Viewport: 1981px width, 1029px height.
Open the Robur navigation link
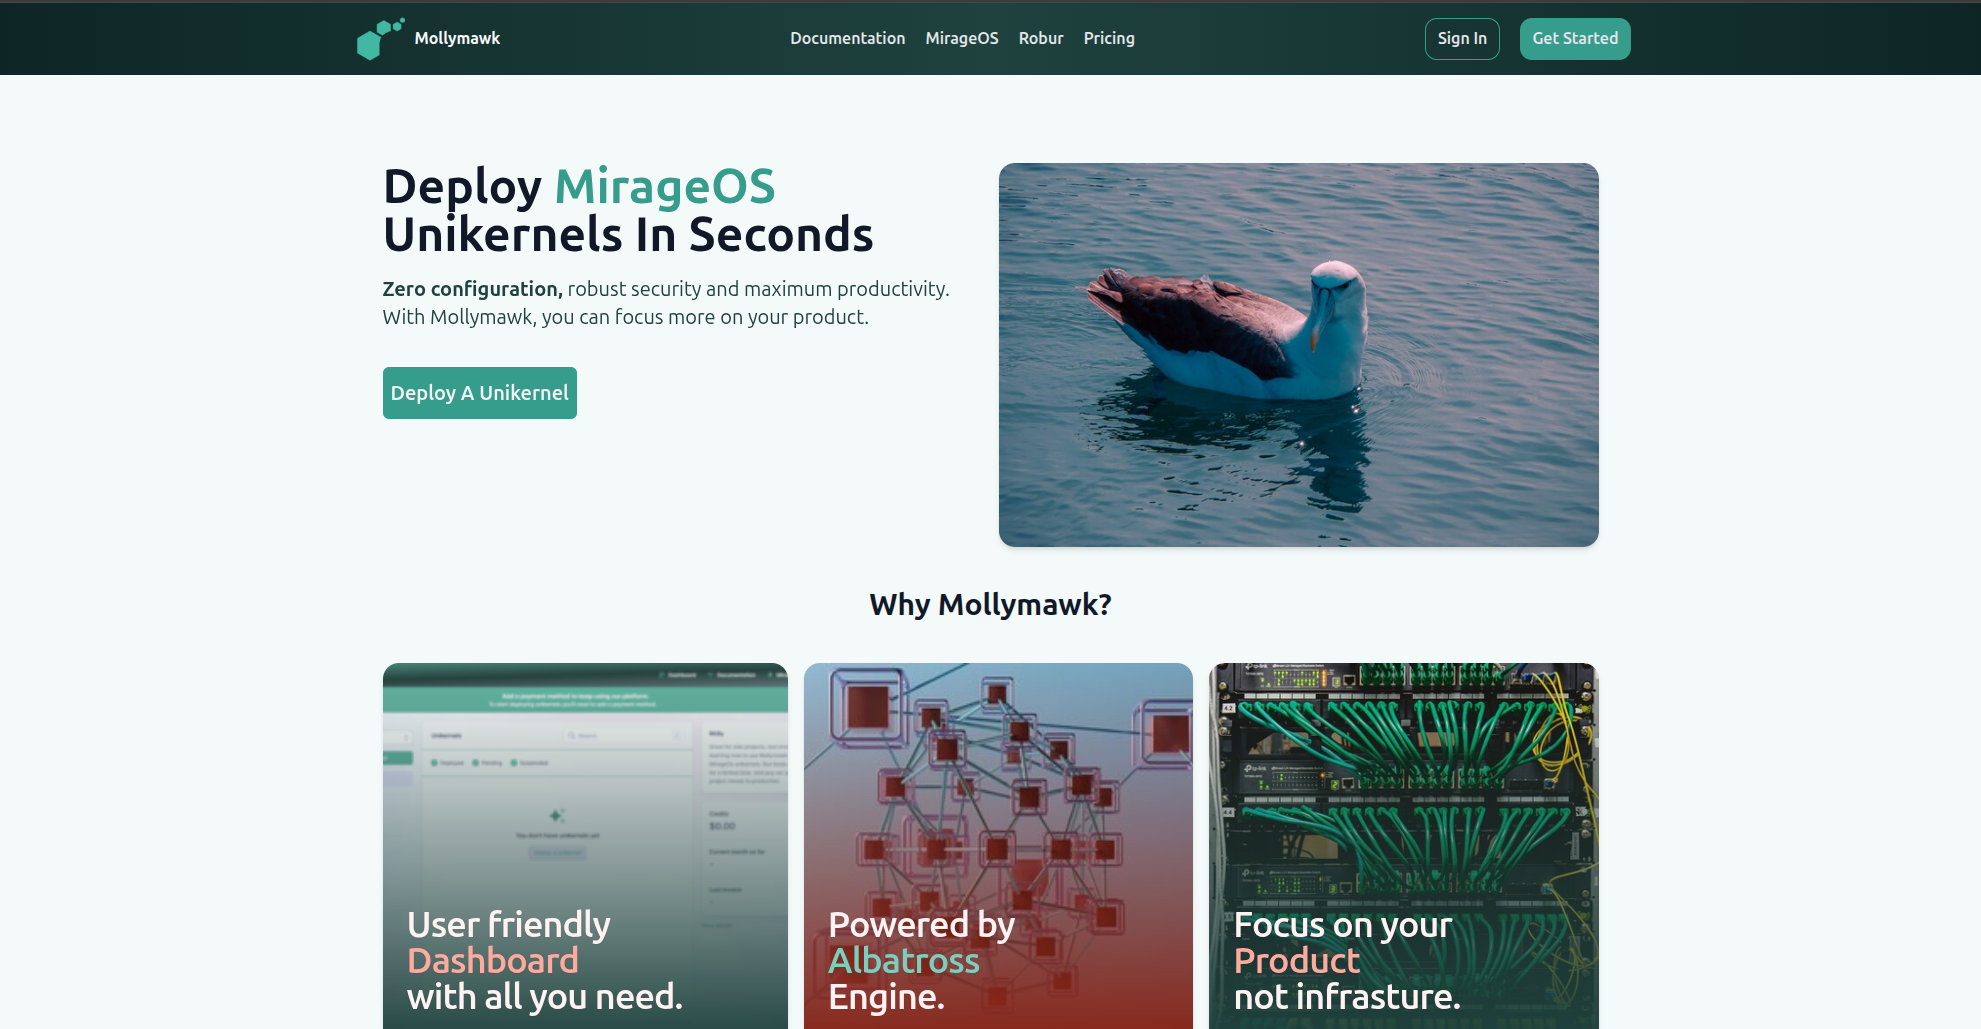[x=1040, y=39]
